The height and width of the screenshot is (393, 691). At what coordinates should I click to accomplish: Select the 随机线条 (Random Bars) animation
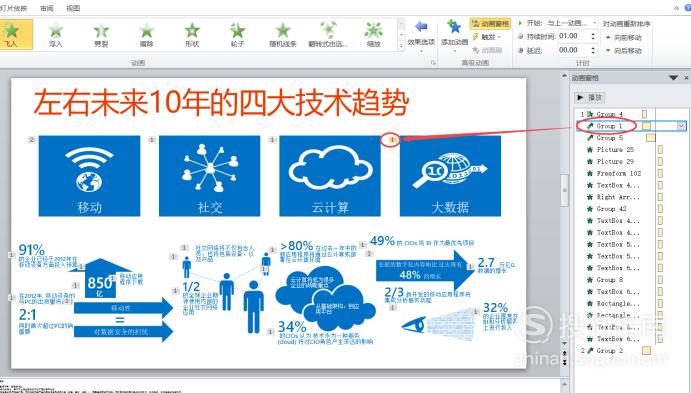click(283, 34)
